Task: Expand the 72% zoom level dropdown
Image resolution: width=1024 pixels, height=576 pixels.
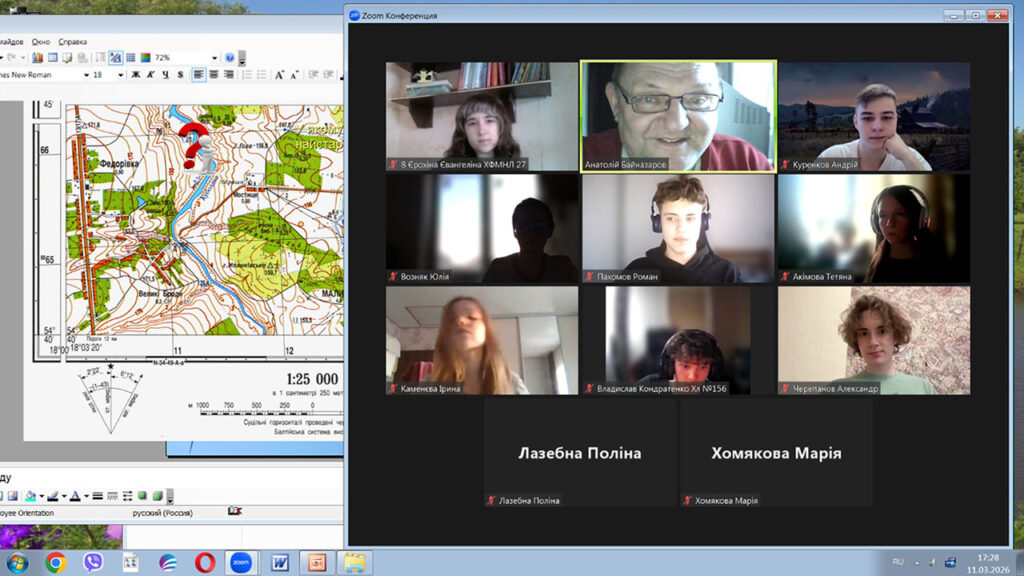Action: point(214,58)
